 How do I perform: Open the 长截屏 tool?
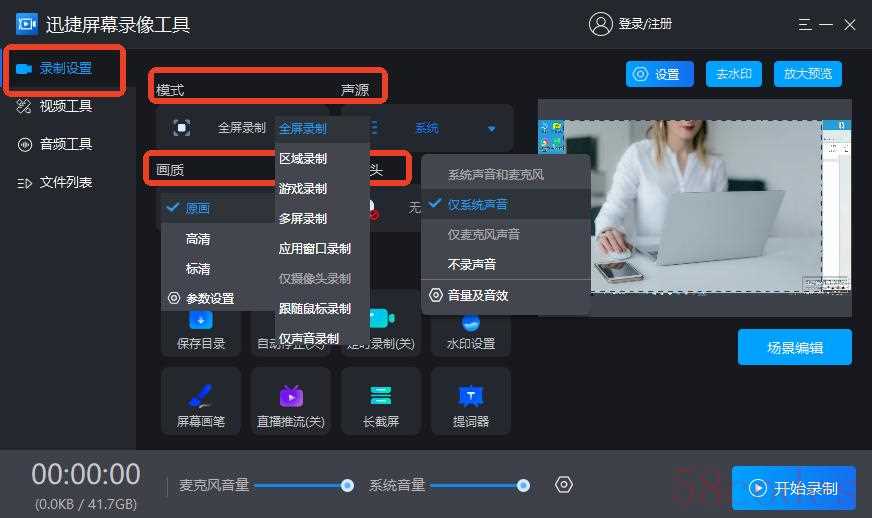tap(381, 401)
